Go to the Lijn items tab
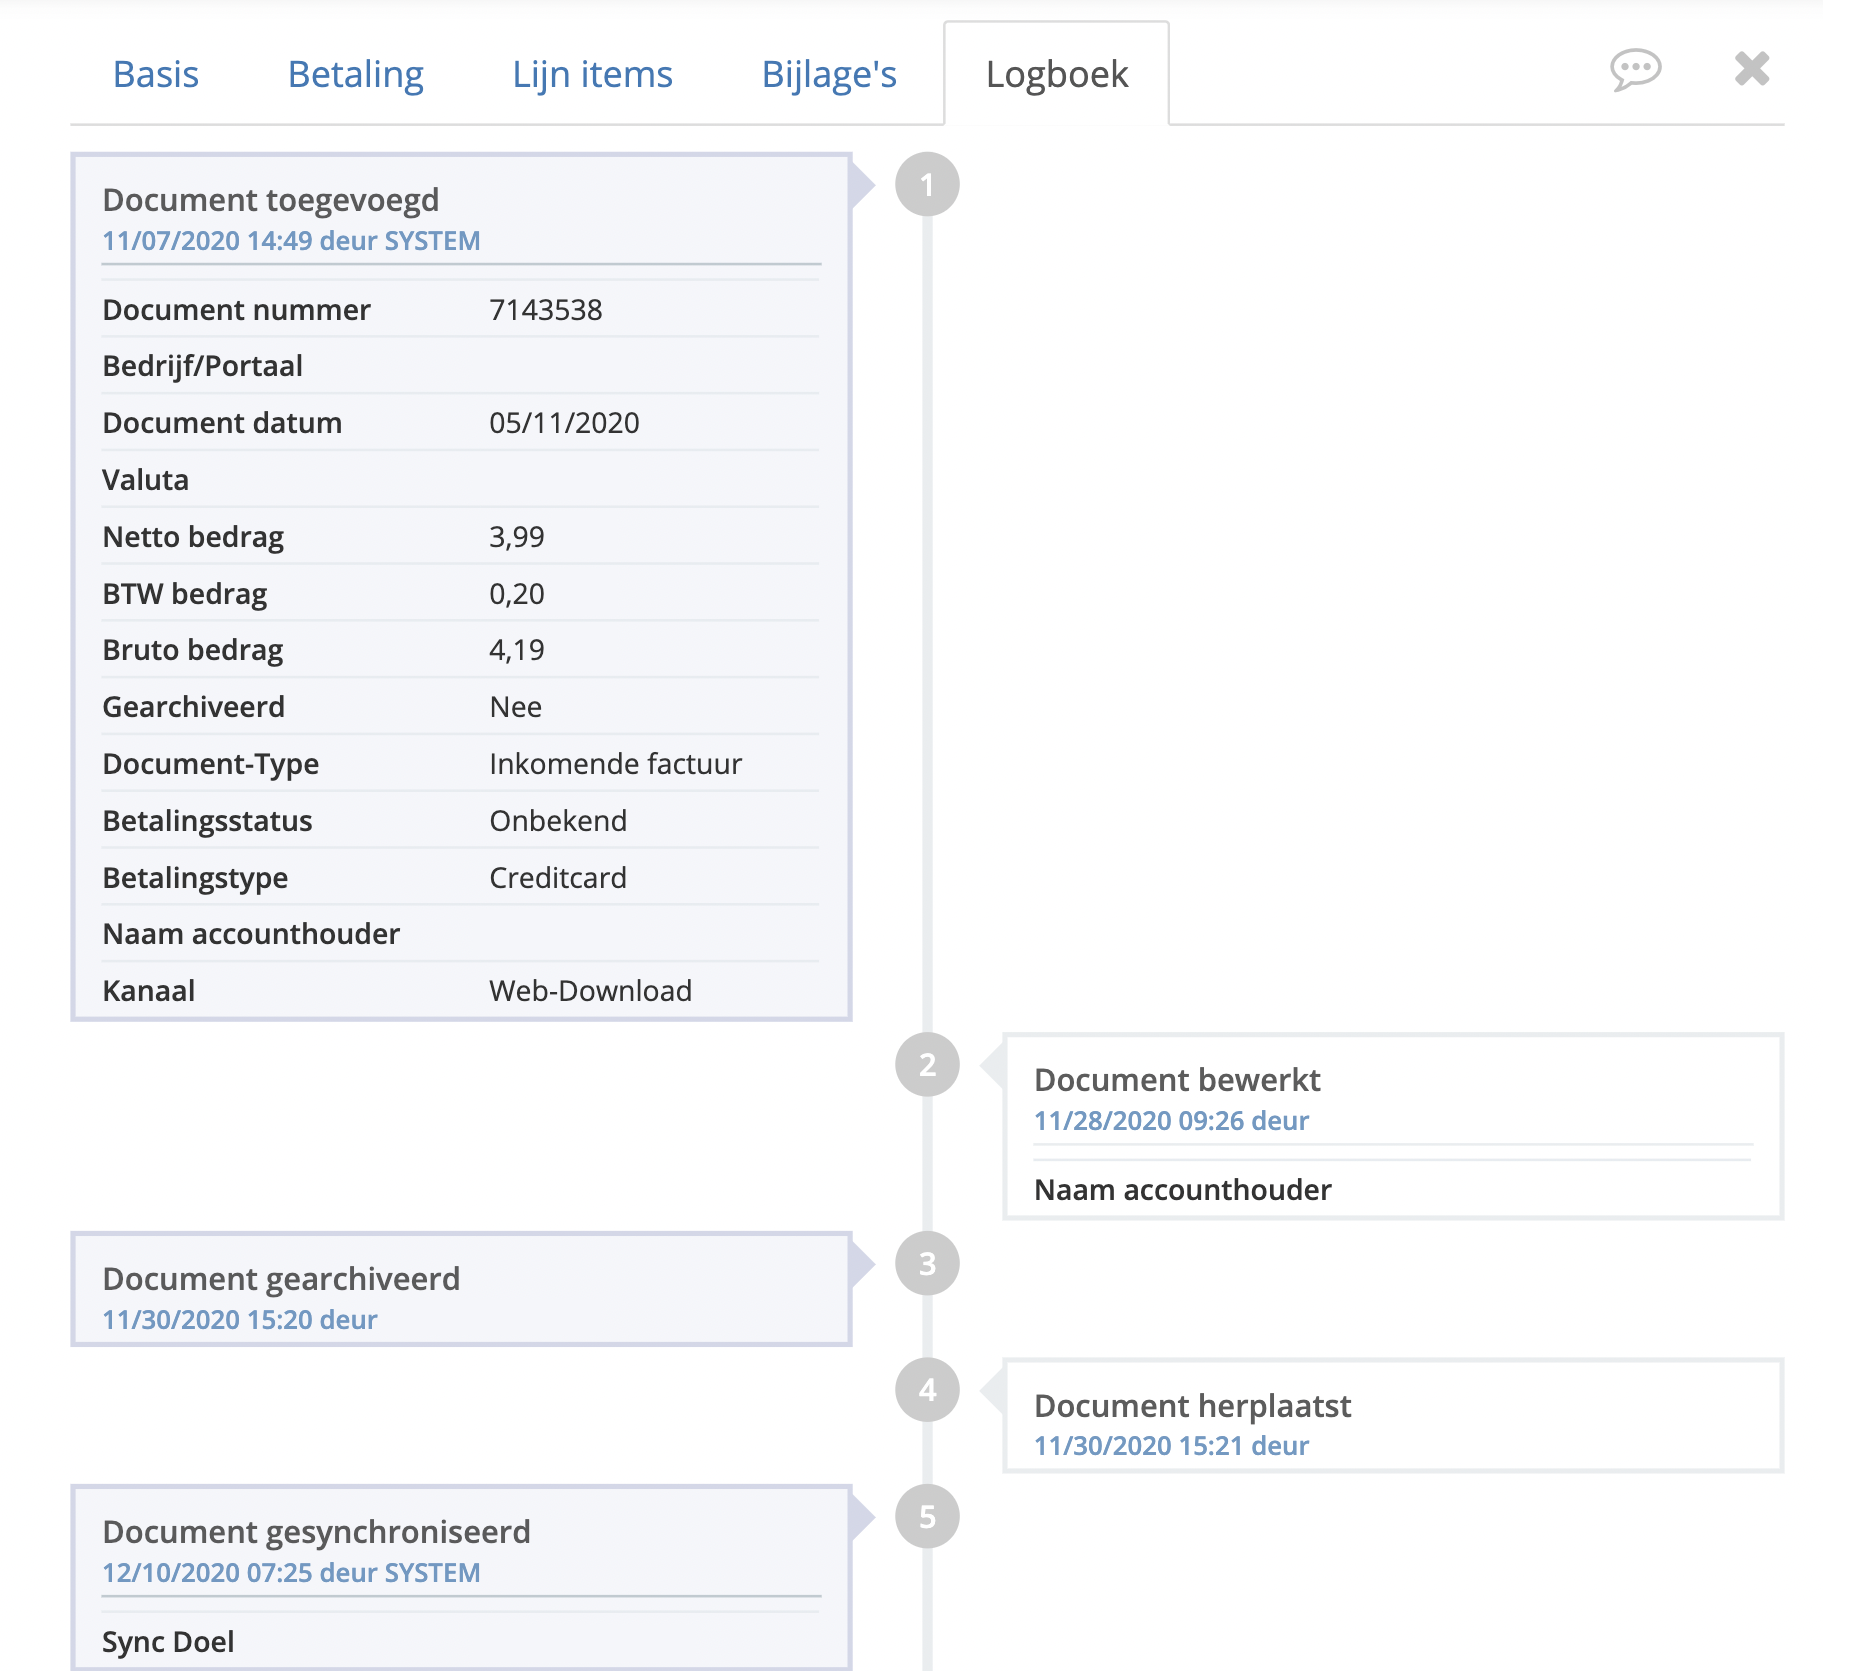The width and height of the screenshot is (1861, 1671). pyautogui.click(x=592, y=74)
